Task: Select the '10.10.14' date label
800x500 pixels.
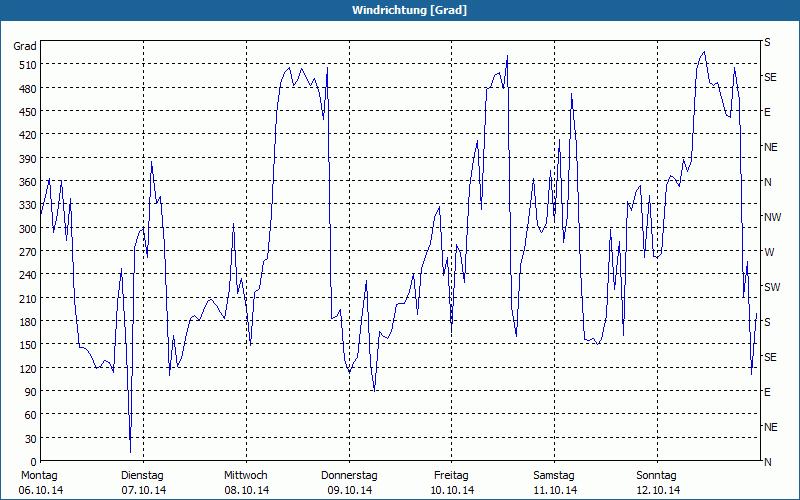Action: pyautogui.click(x=452, y=490)
